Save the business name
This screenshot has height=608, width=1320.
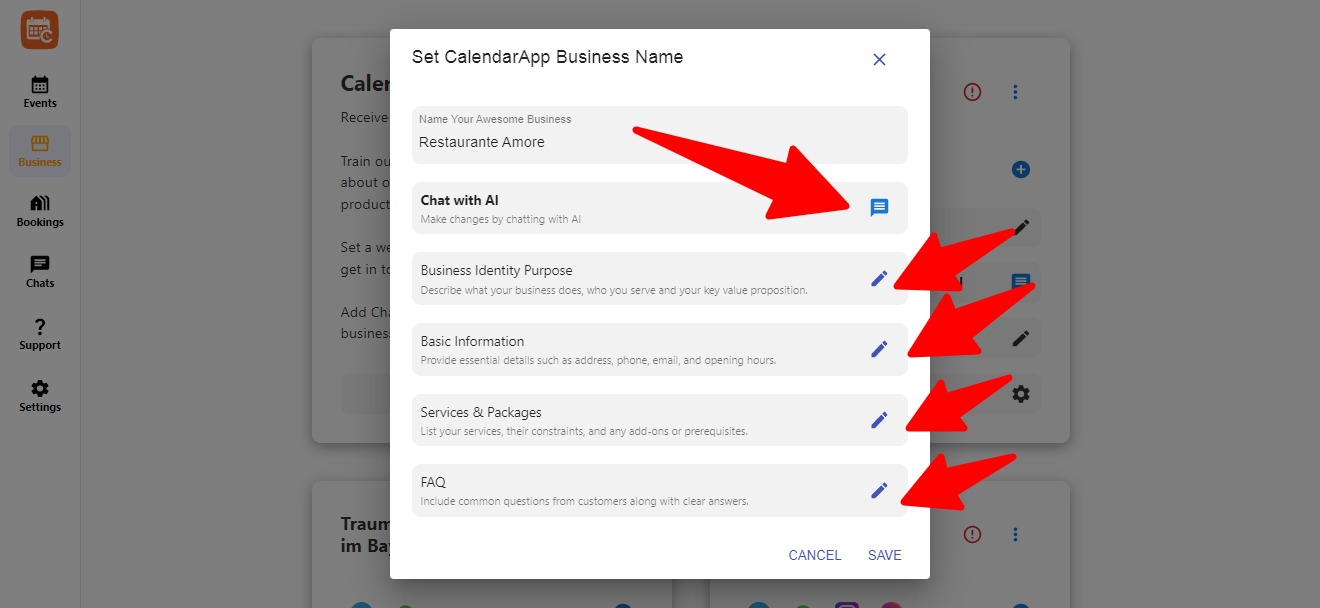[884, 555]
